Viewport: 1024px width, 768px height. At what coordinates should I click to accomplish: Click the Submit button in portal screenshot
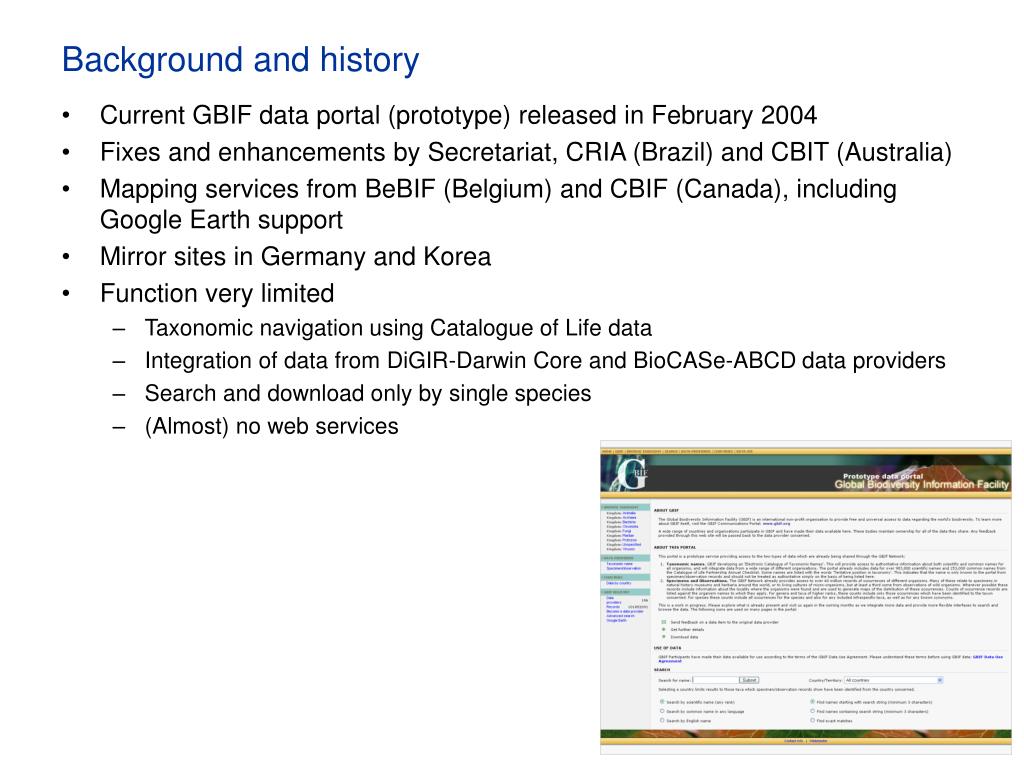[749, 680]
